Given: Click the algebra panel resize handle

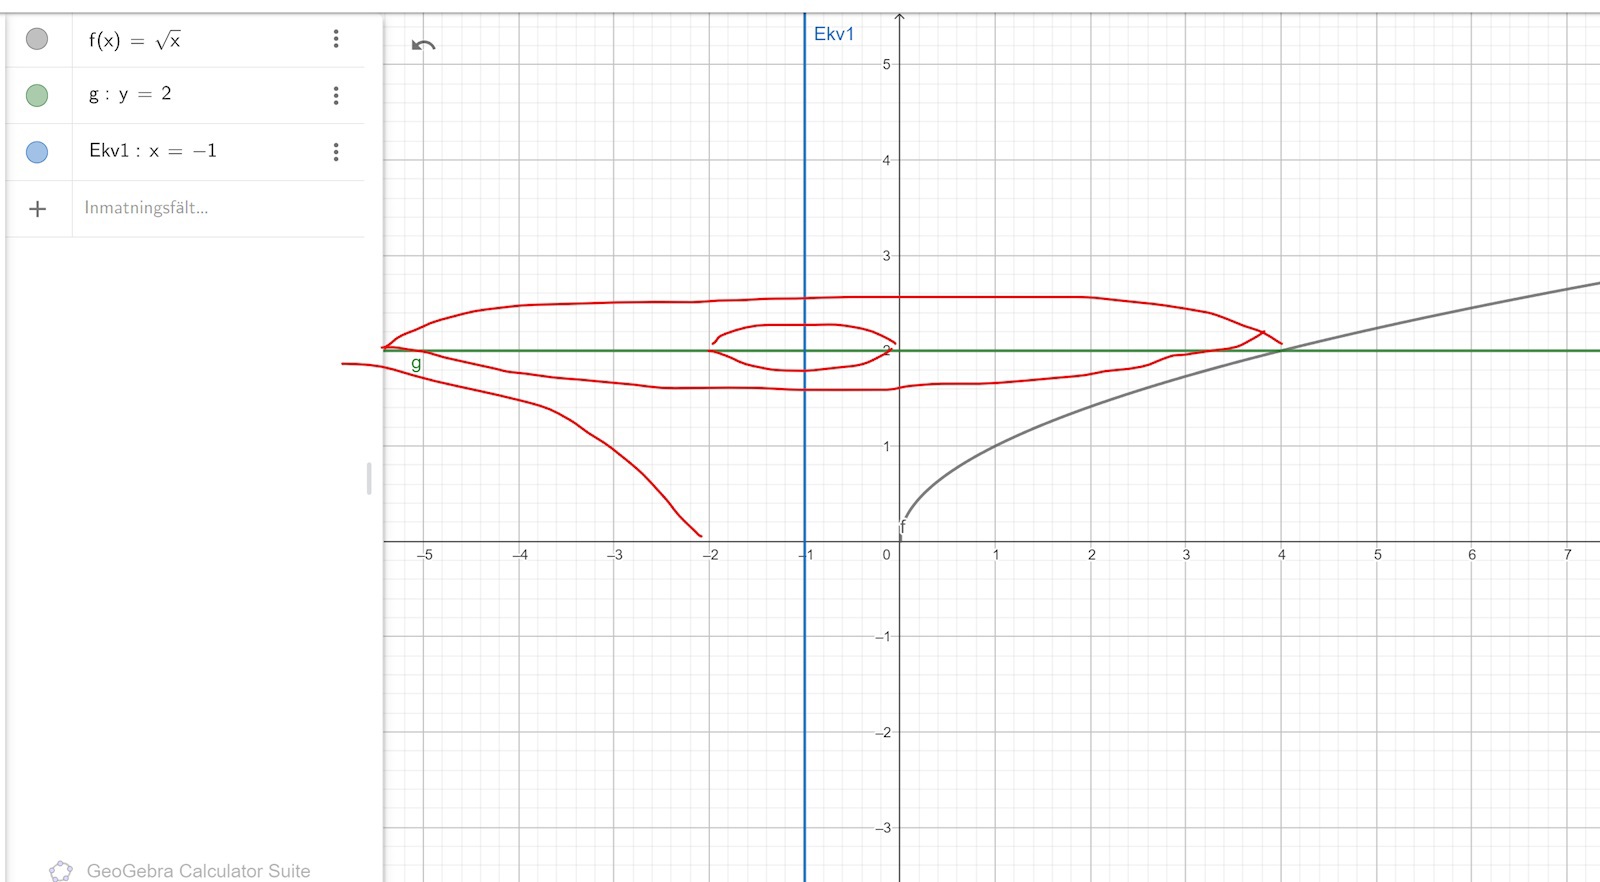Looking at the screenshot, I should pos(369,478).
